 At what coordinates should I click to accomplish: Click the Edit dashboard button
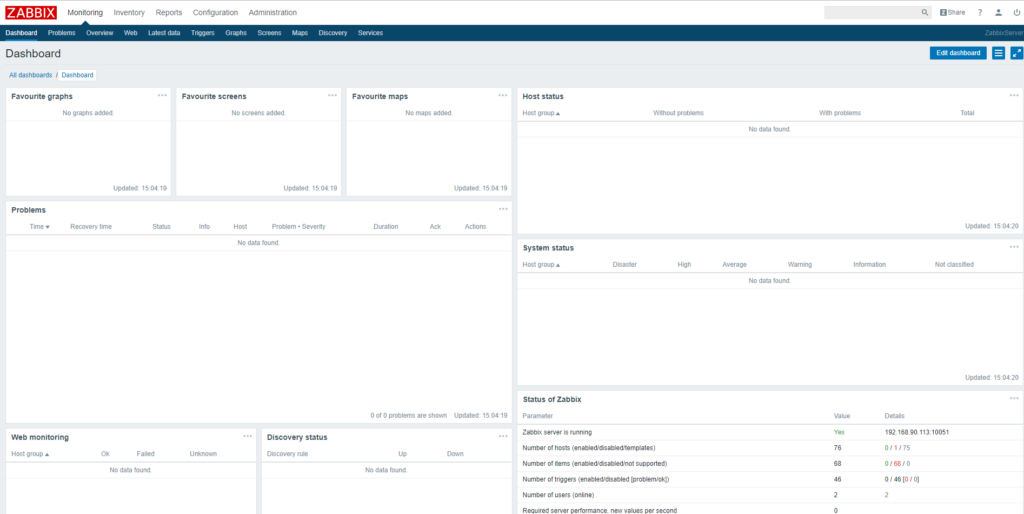(957, 53)
